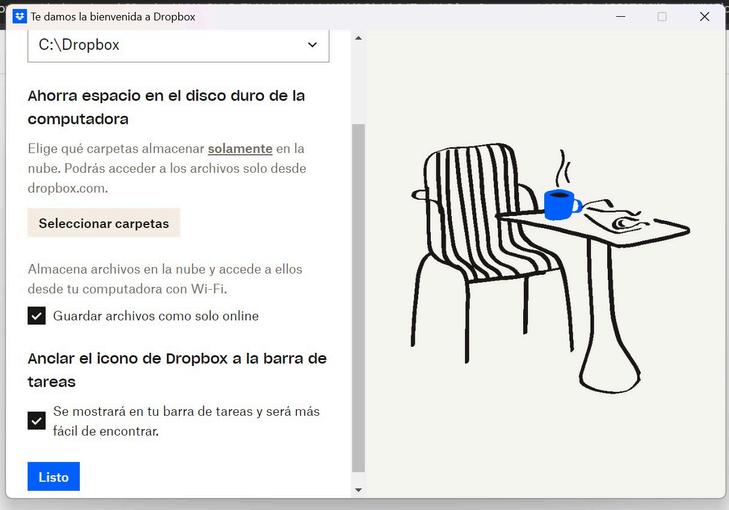
Task: Click the blue coffee mug illustration
Action: 562,205
